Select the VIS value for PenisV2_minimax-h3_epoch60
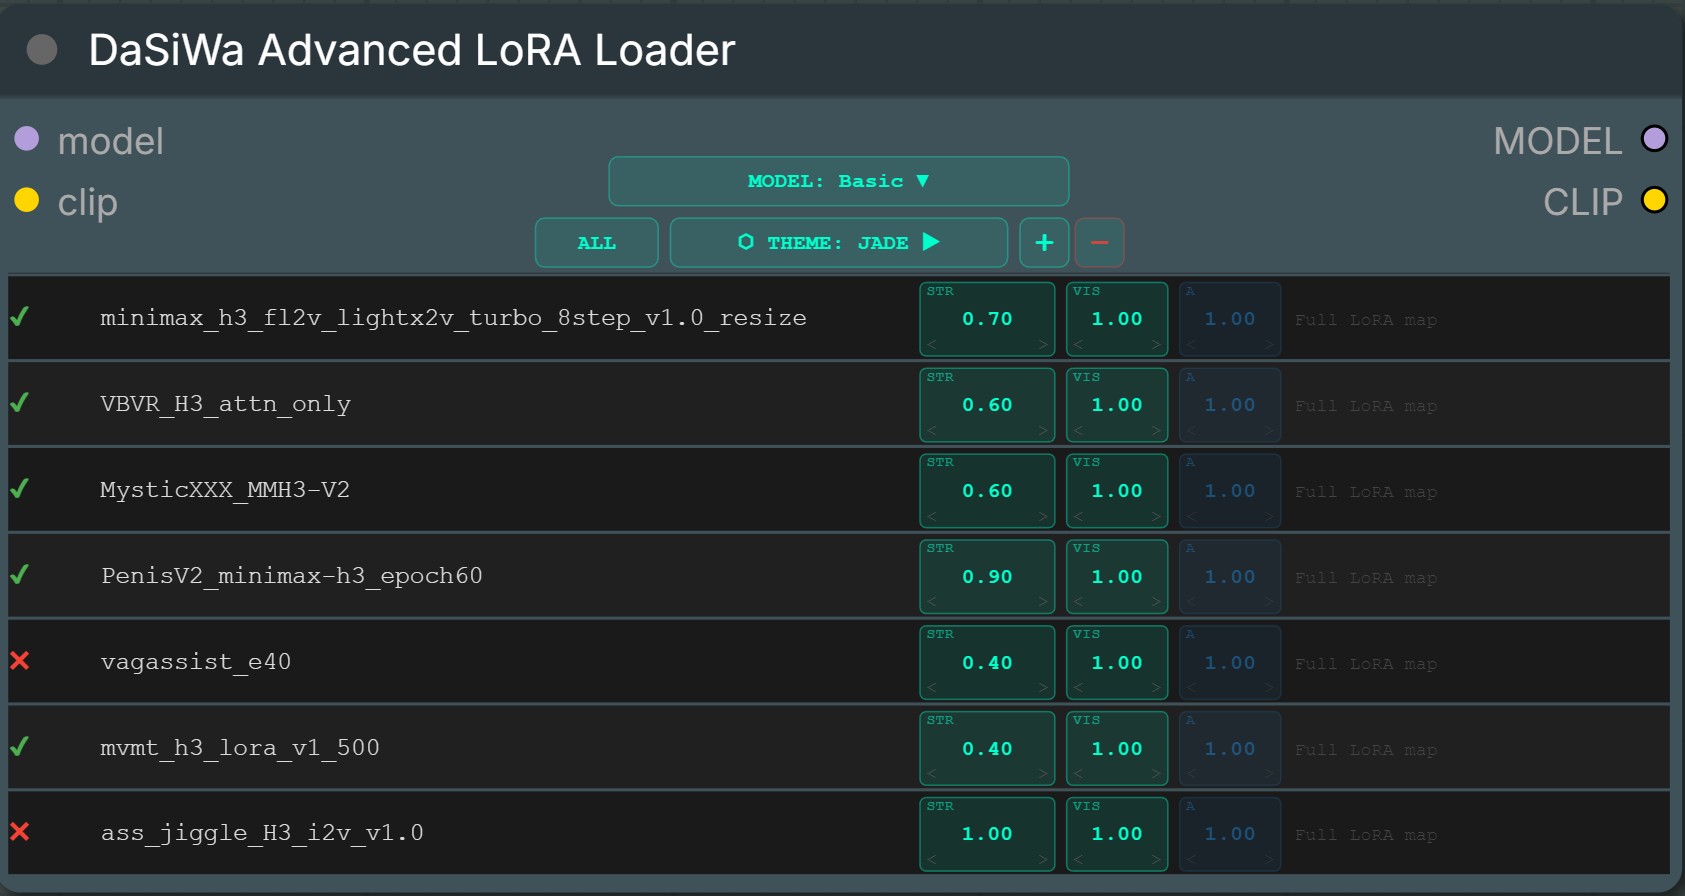 click(1117, 577)
